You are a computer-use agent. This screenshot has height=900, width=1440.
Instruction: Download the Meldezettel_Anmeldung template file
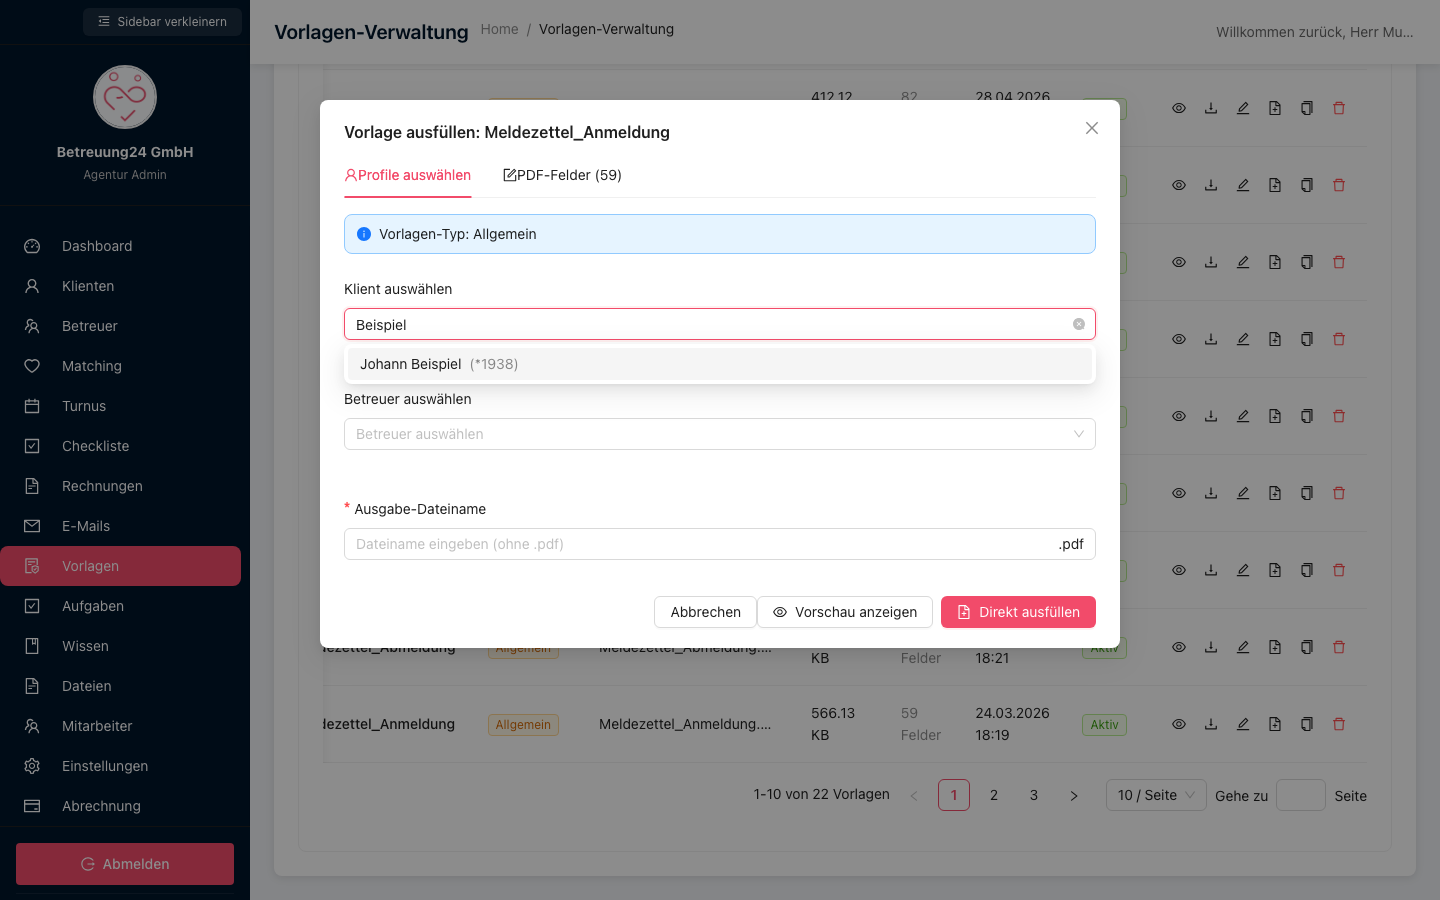pyautogui.click(x=1211, y=724)
